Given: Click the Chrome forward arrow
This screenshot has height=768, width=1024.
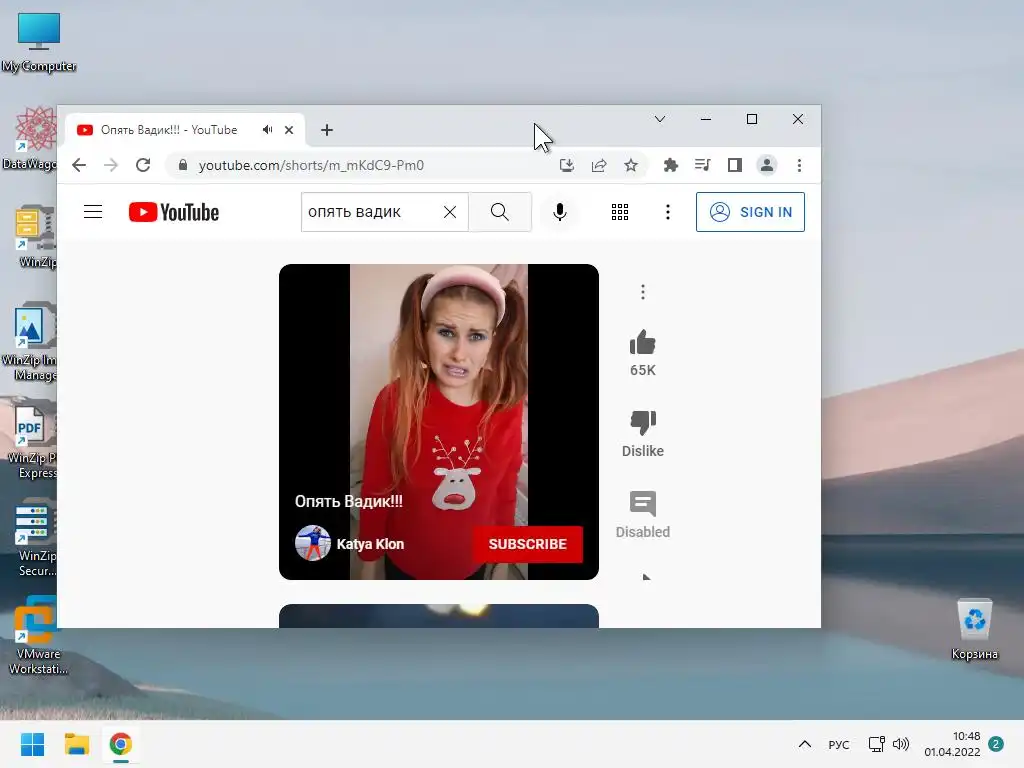Looking at the screenshot, I should pos(111,165).
